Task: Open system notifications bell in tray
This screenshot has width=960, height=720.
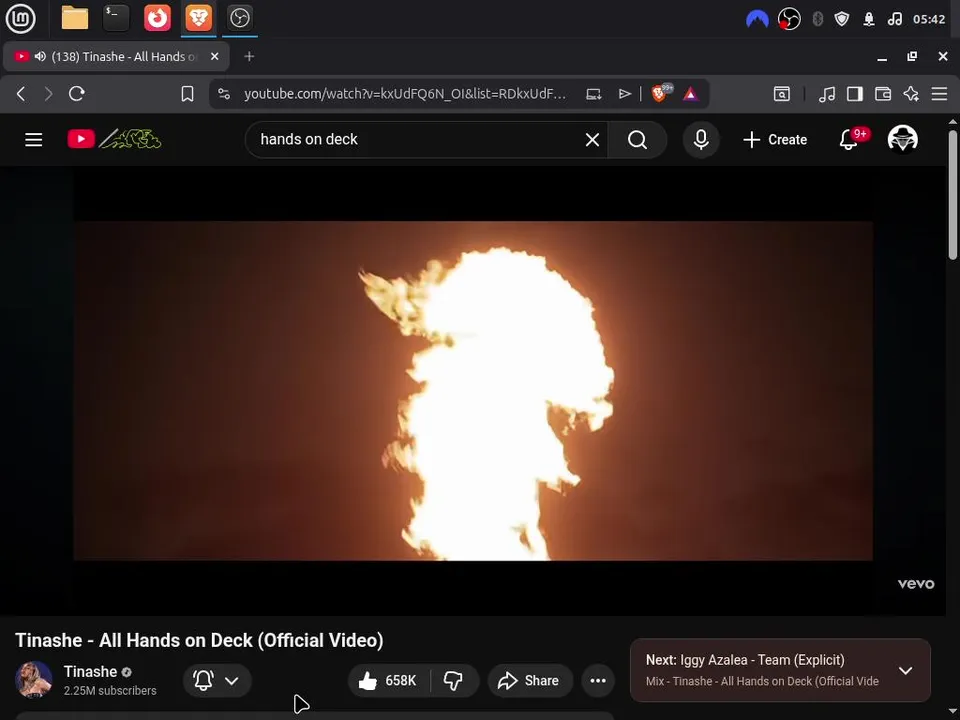Action: 869,19
